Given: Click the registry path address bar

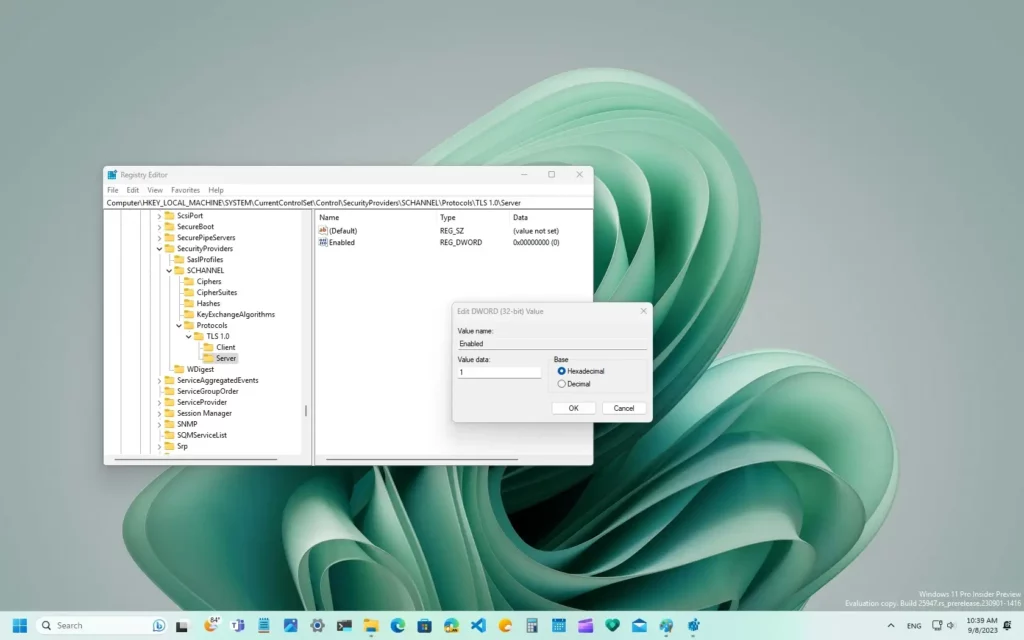Looking at the screenshot, I should click(348, 203).
